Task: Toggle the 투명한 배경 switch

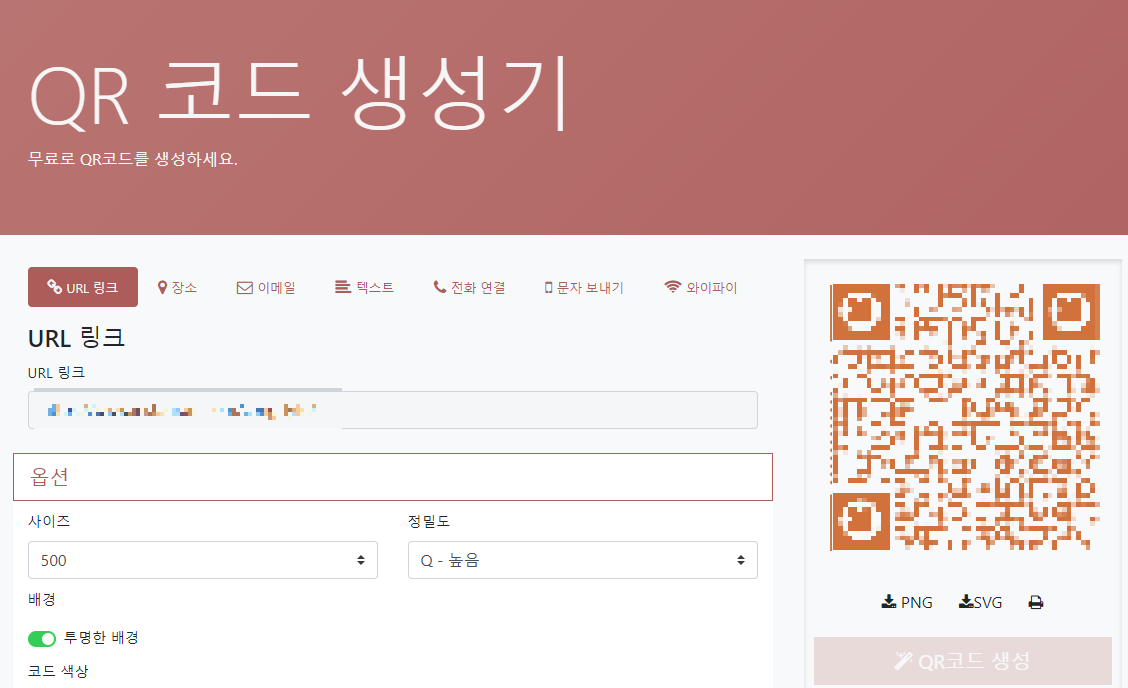Action: [42, 638]
